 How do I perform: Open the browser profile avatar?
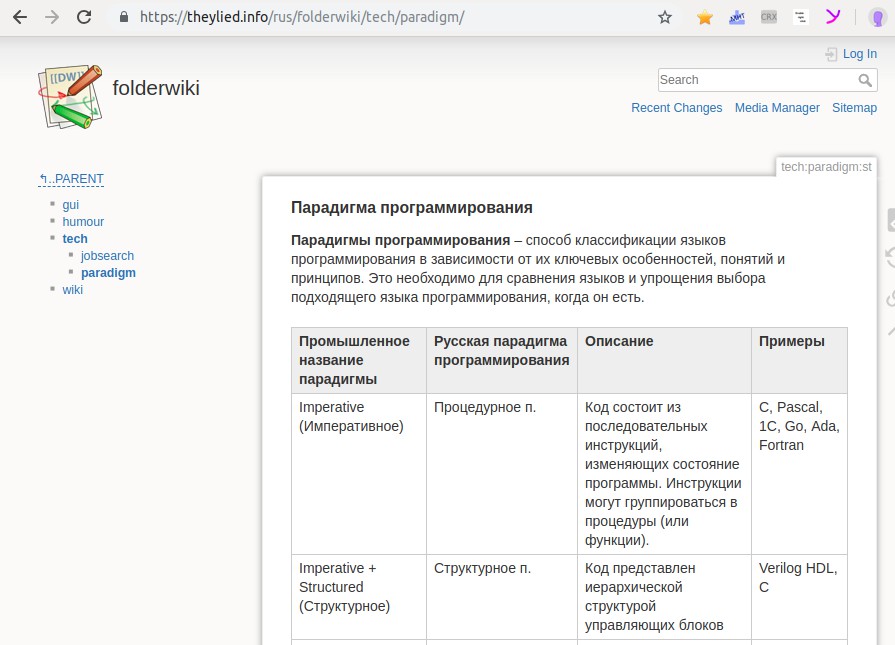coord(876,17)
